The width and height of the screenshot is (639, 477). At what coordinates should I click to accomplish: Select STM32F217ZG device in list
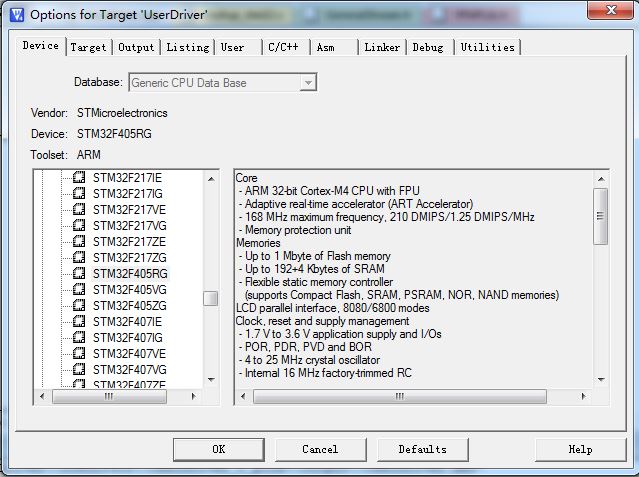(130, 258)
